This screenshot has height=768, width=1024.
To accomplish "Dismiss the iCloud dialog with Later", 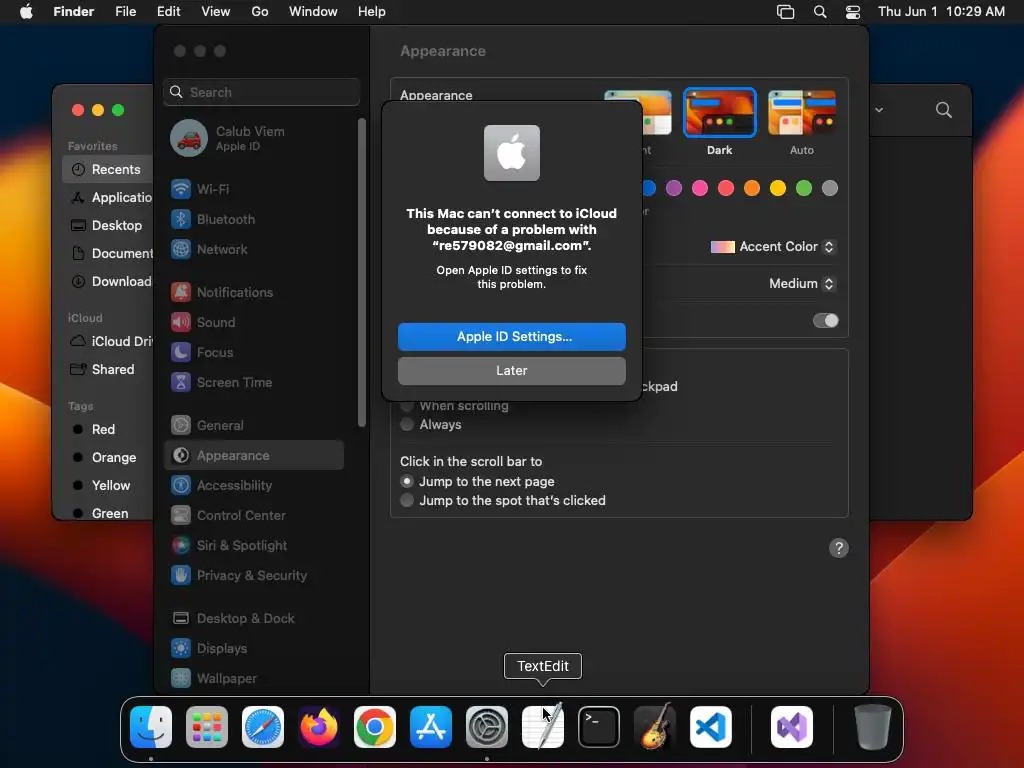I will (x=512, y=371).
